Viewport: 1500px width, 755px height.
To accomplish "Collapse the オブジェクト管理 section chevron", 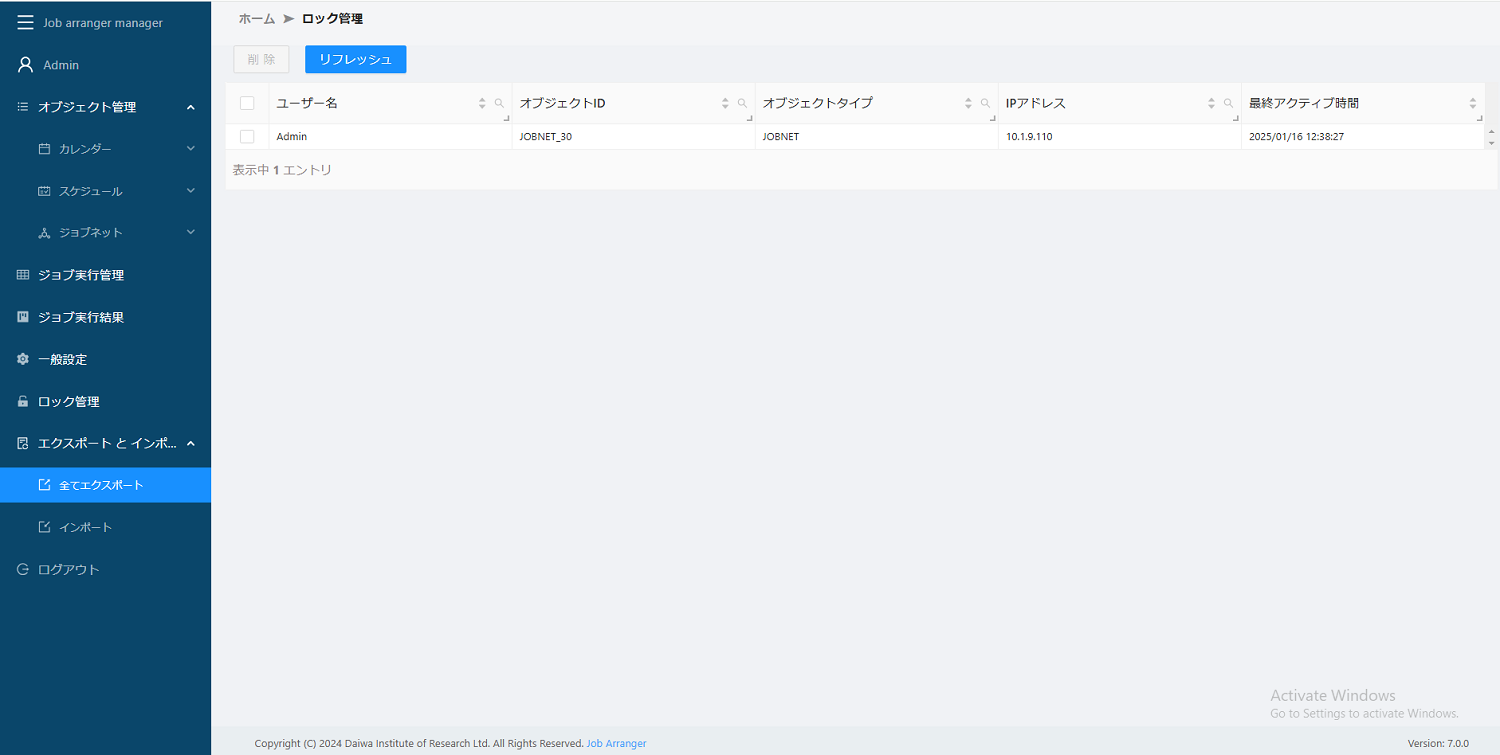I will point(190,107).
